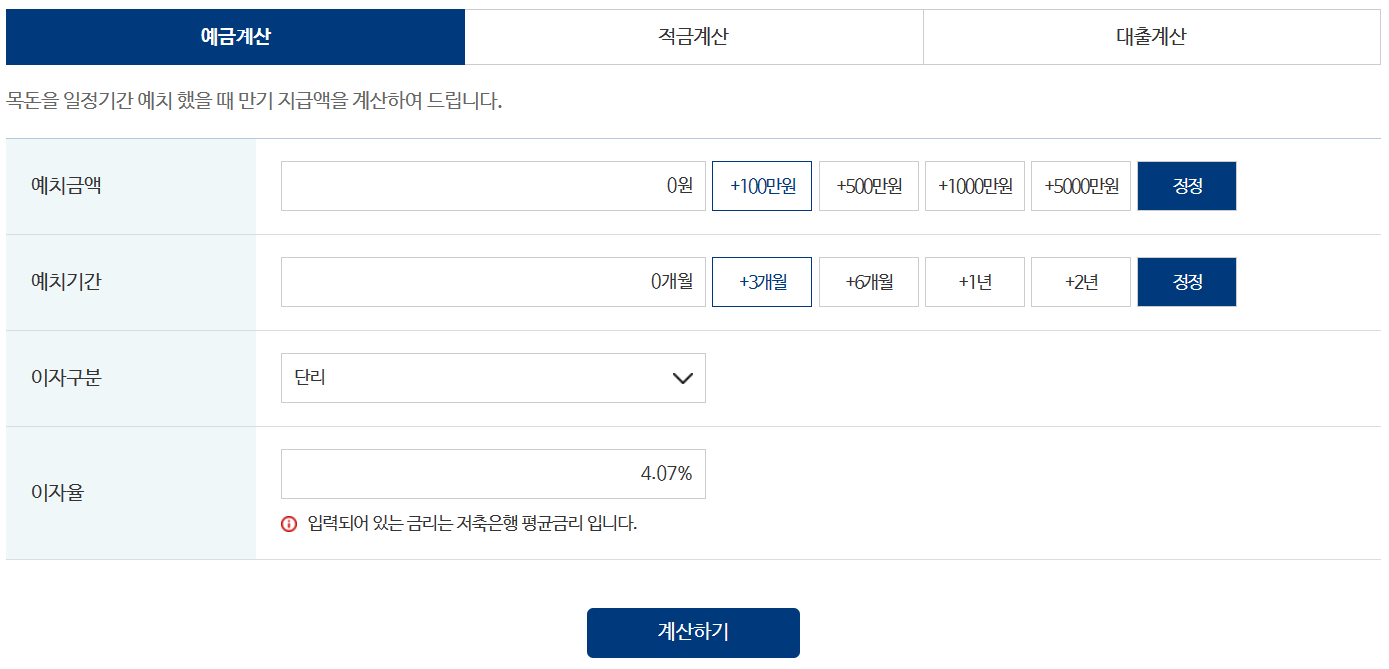Switch to the 적금계산 tab
This screenshot has width=1389, height=669.
click(x=694, y=37)
